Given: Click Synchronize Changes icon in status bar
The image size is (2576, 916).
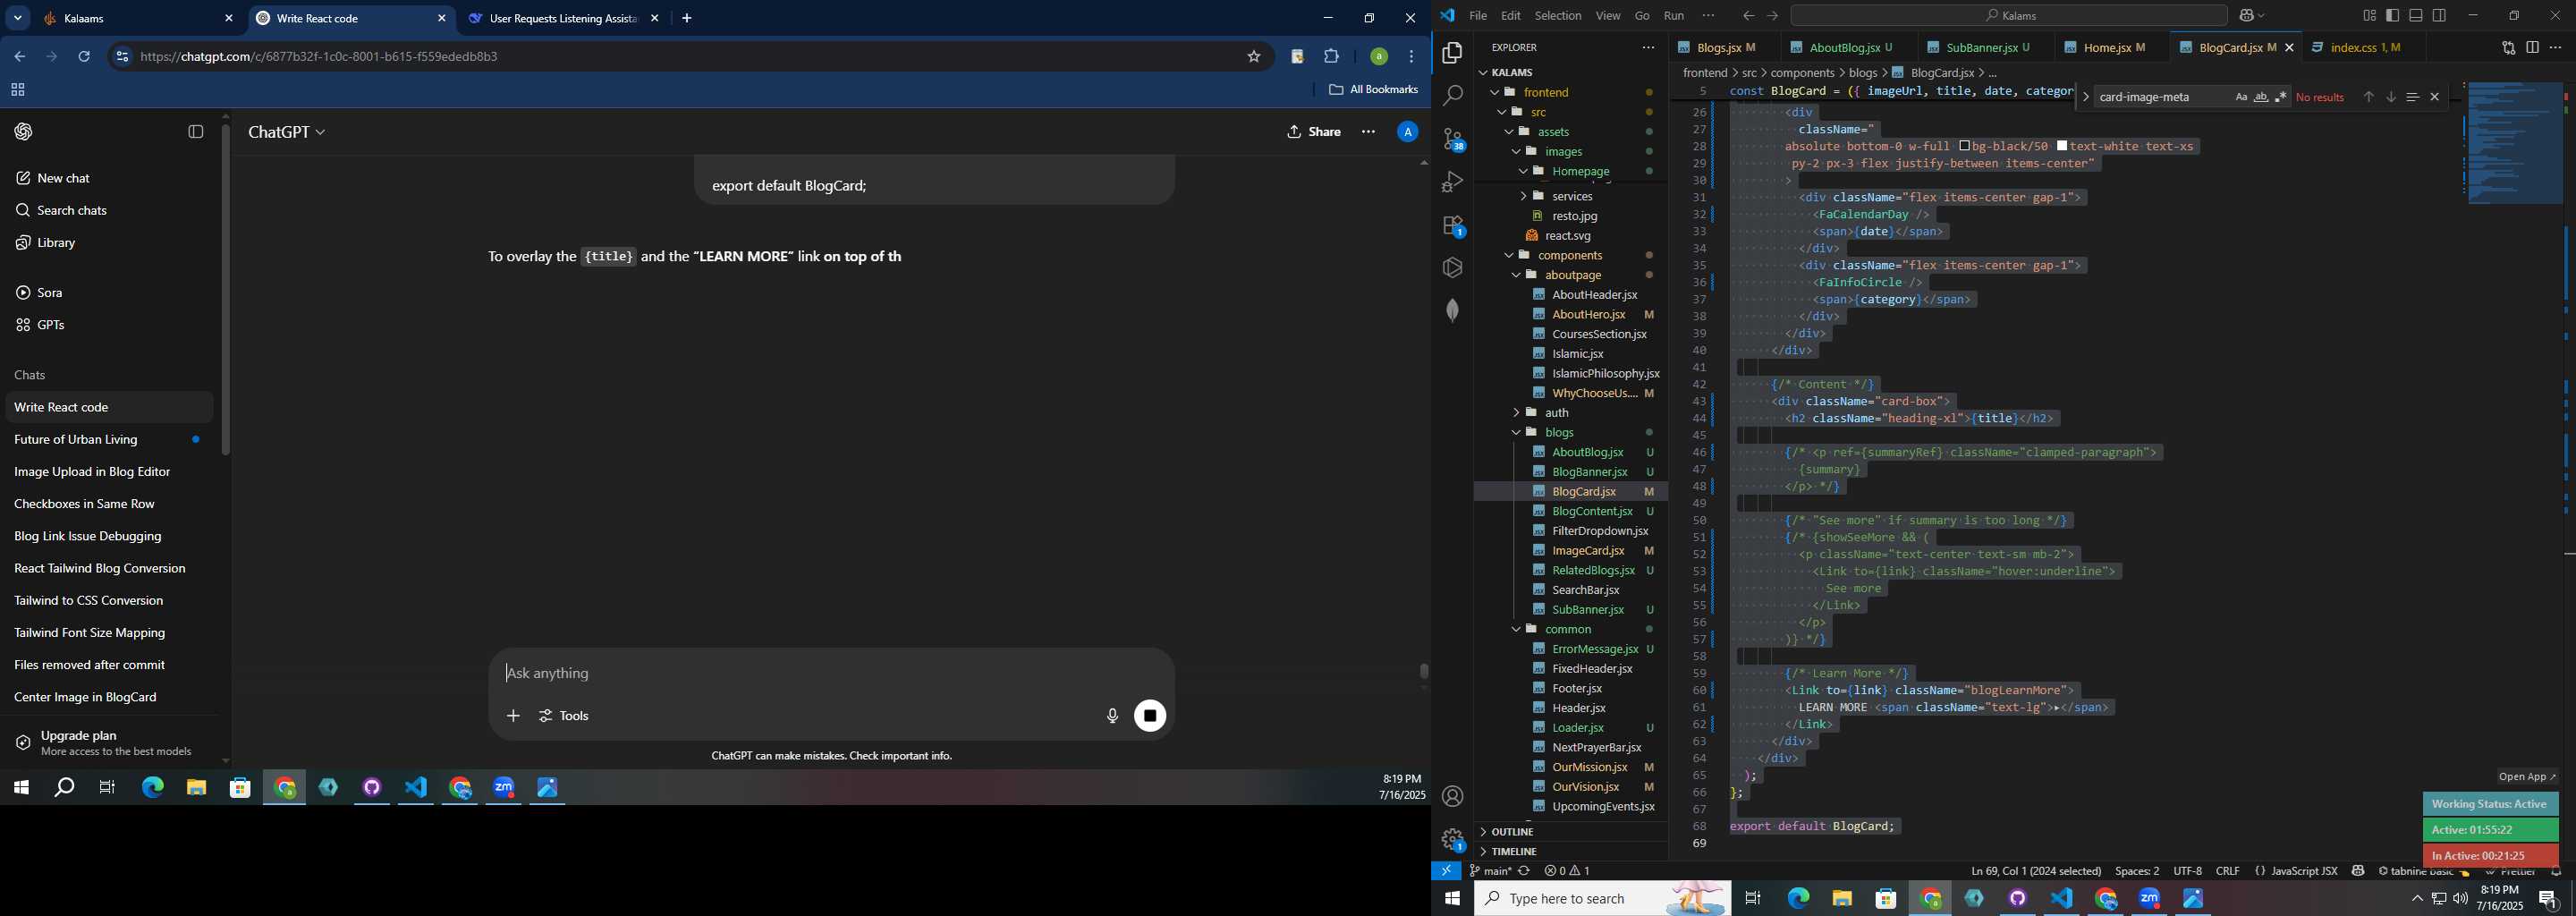Looking at the screenshot, I should (1524, 871).
